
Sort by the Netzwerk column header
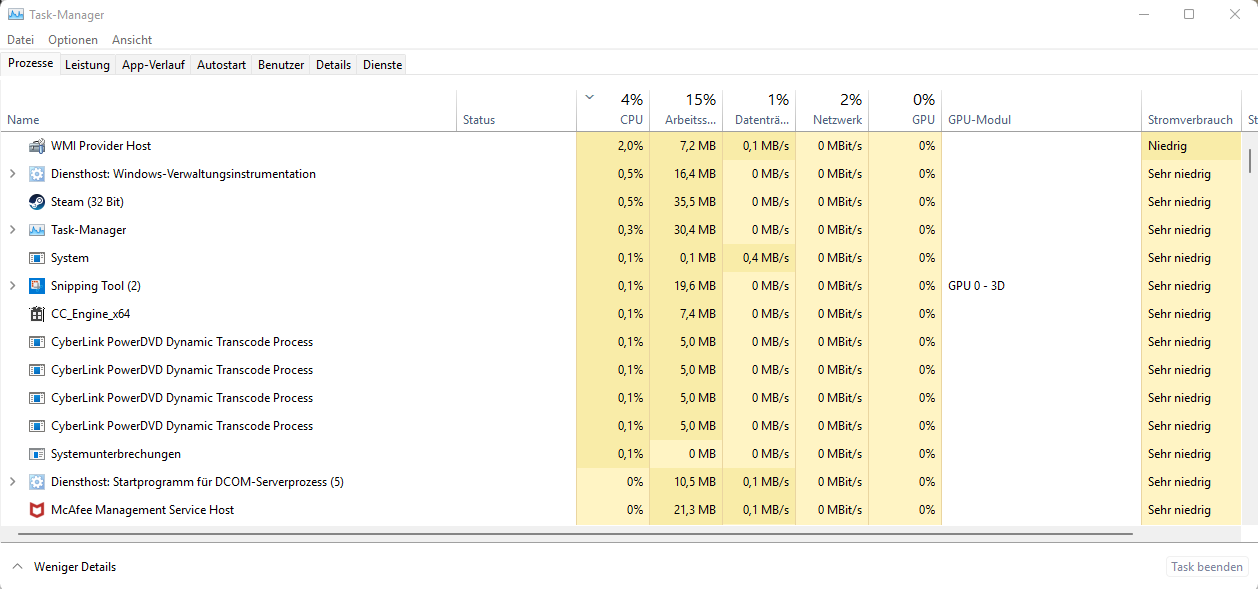[x=832, y=110]
